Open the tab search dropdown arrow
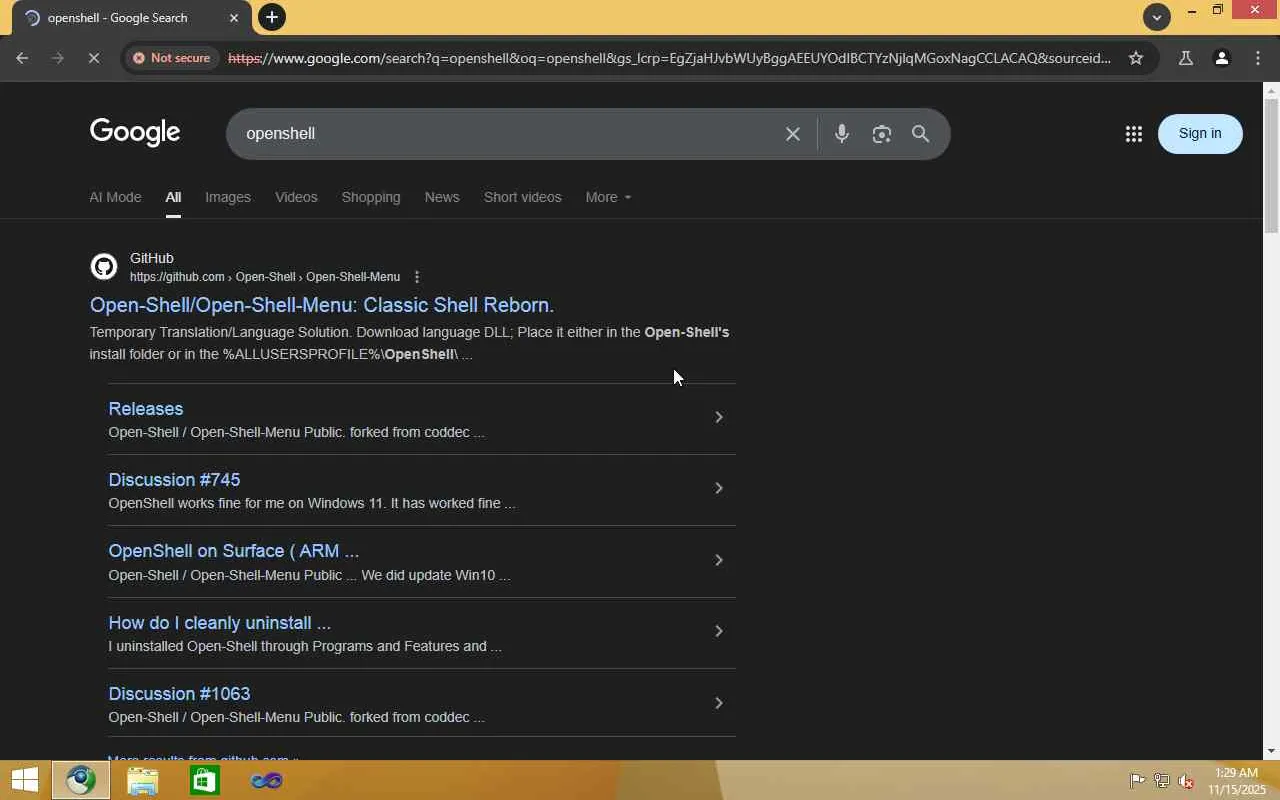Screen dimensions: 1280x800 (x=1157, y=17)
